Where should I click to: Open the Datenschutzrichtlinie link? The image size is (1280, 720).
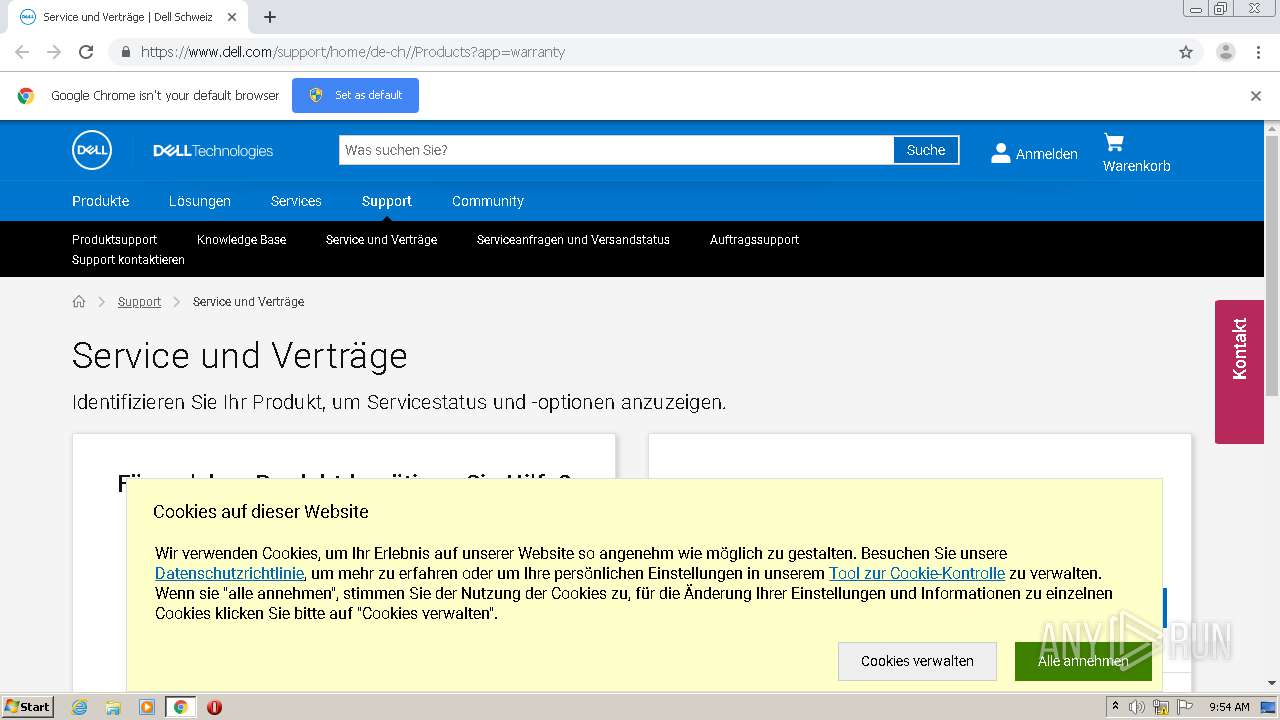229,574
